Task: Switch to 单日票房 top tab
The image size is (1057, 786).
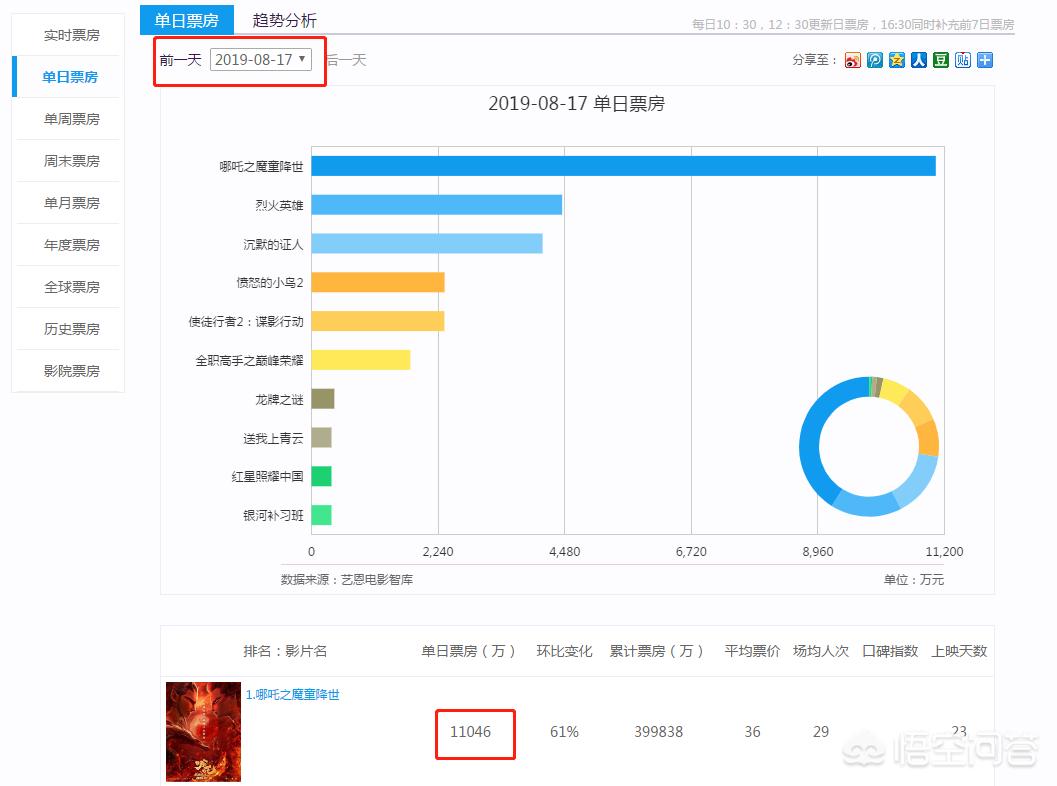Action: click(187, 20)
